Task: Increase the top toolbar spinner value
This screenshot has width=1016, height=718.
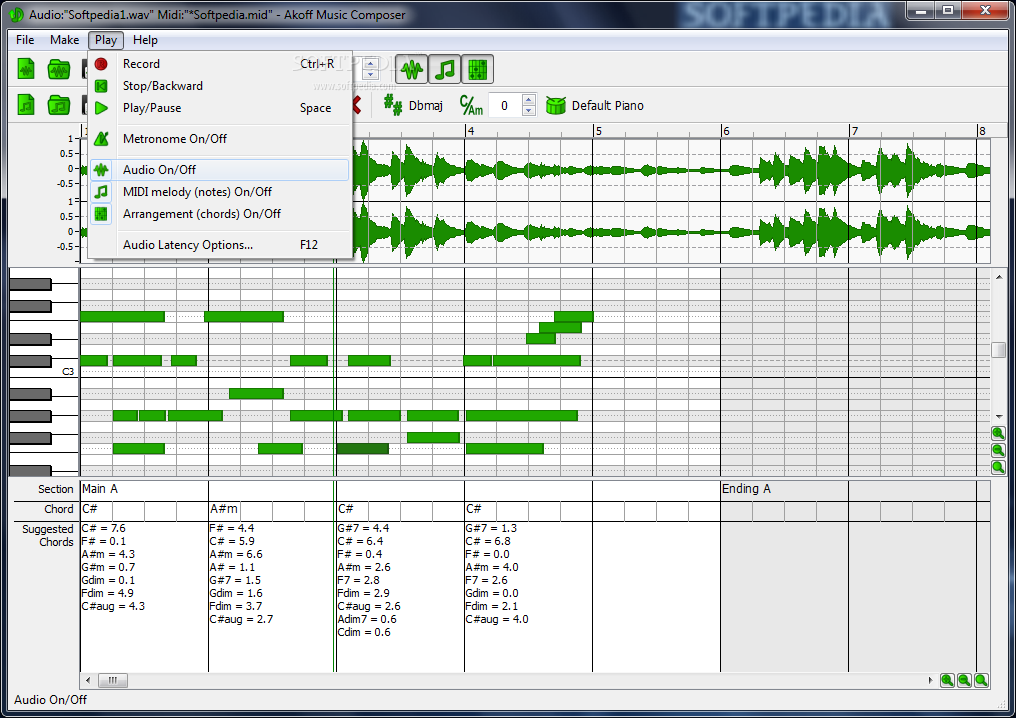Action: [371, 64]
